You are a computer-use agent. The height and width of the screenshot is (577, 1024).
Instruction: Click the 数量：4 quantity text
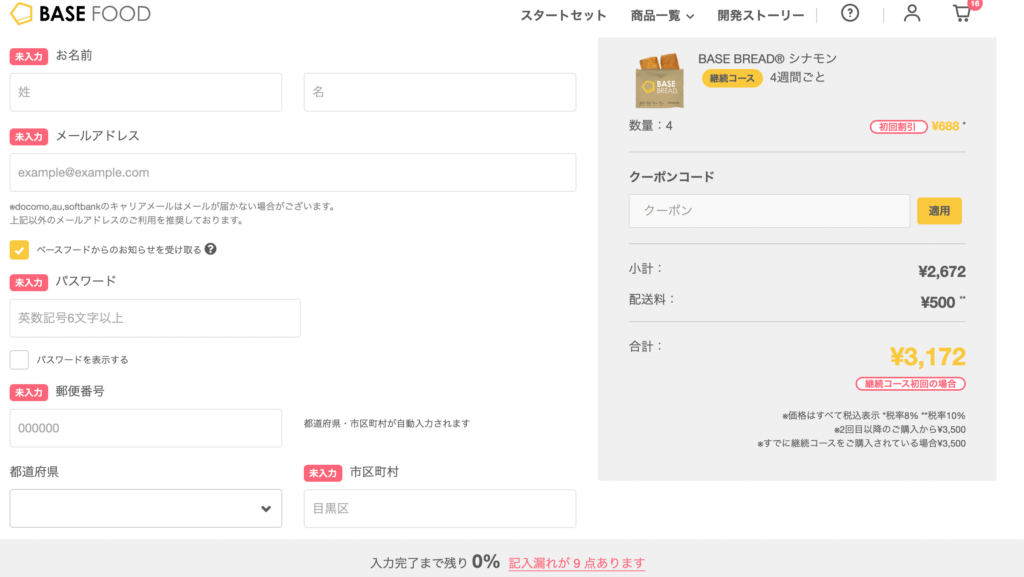(650, 126)
